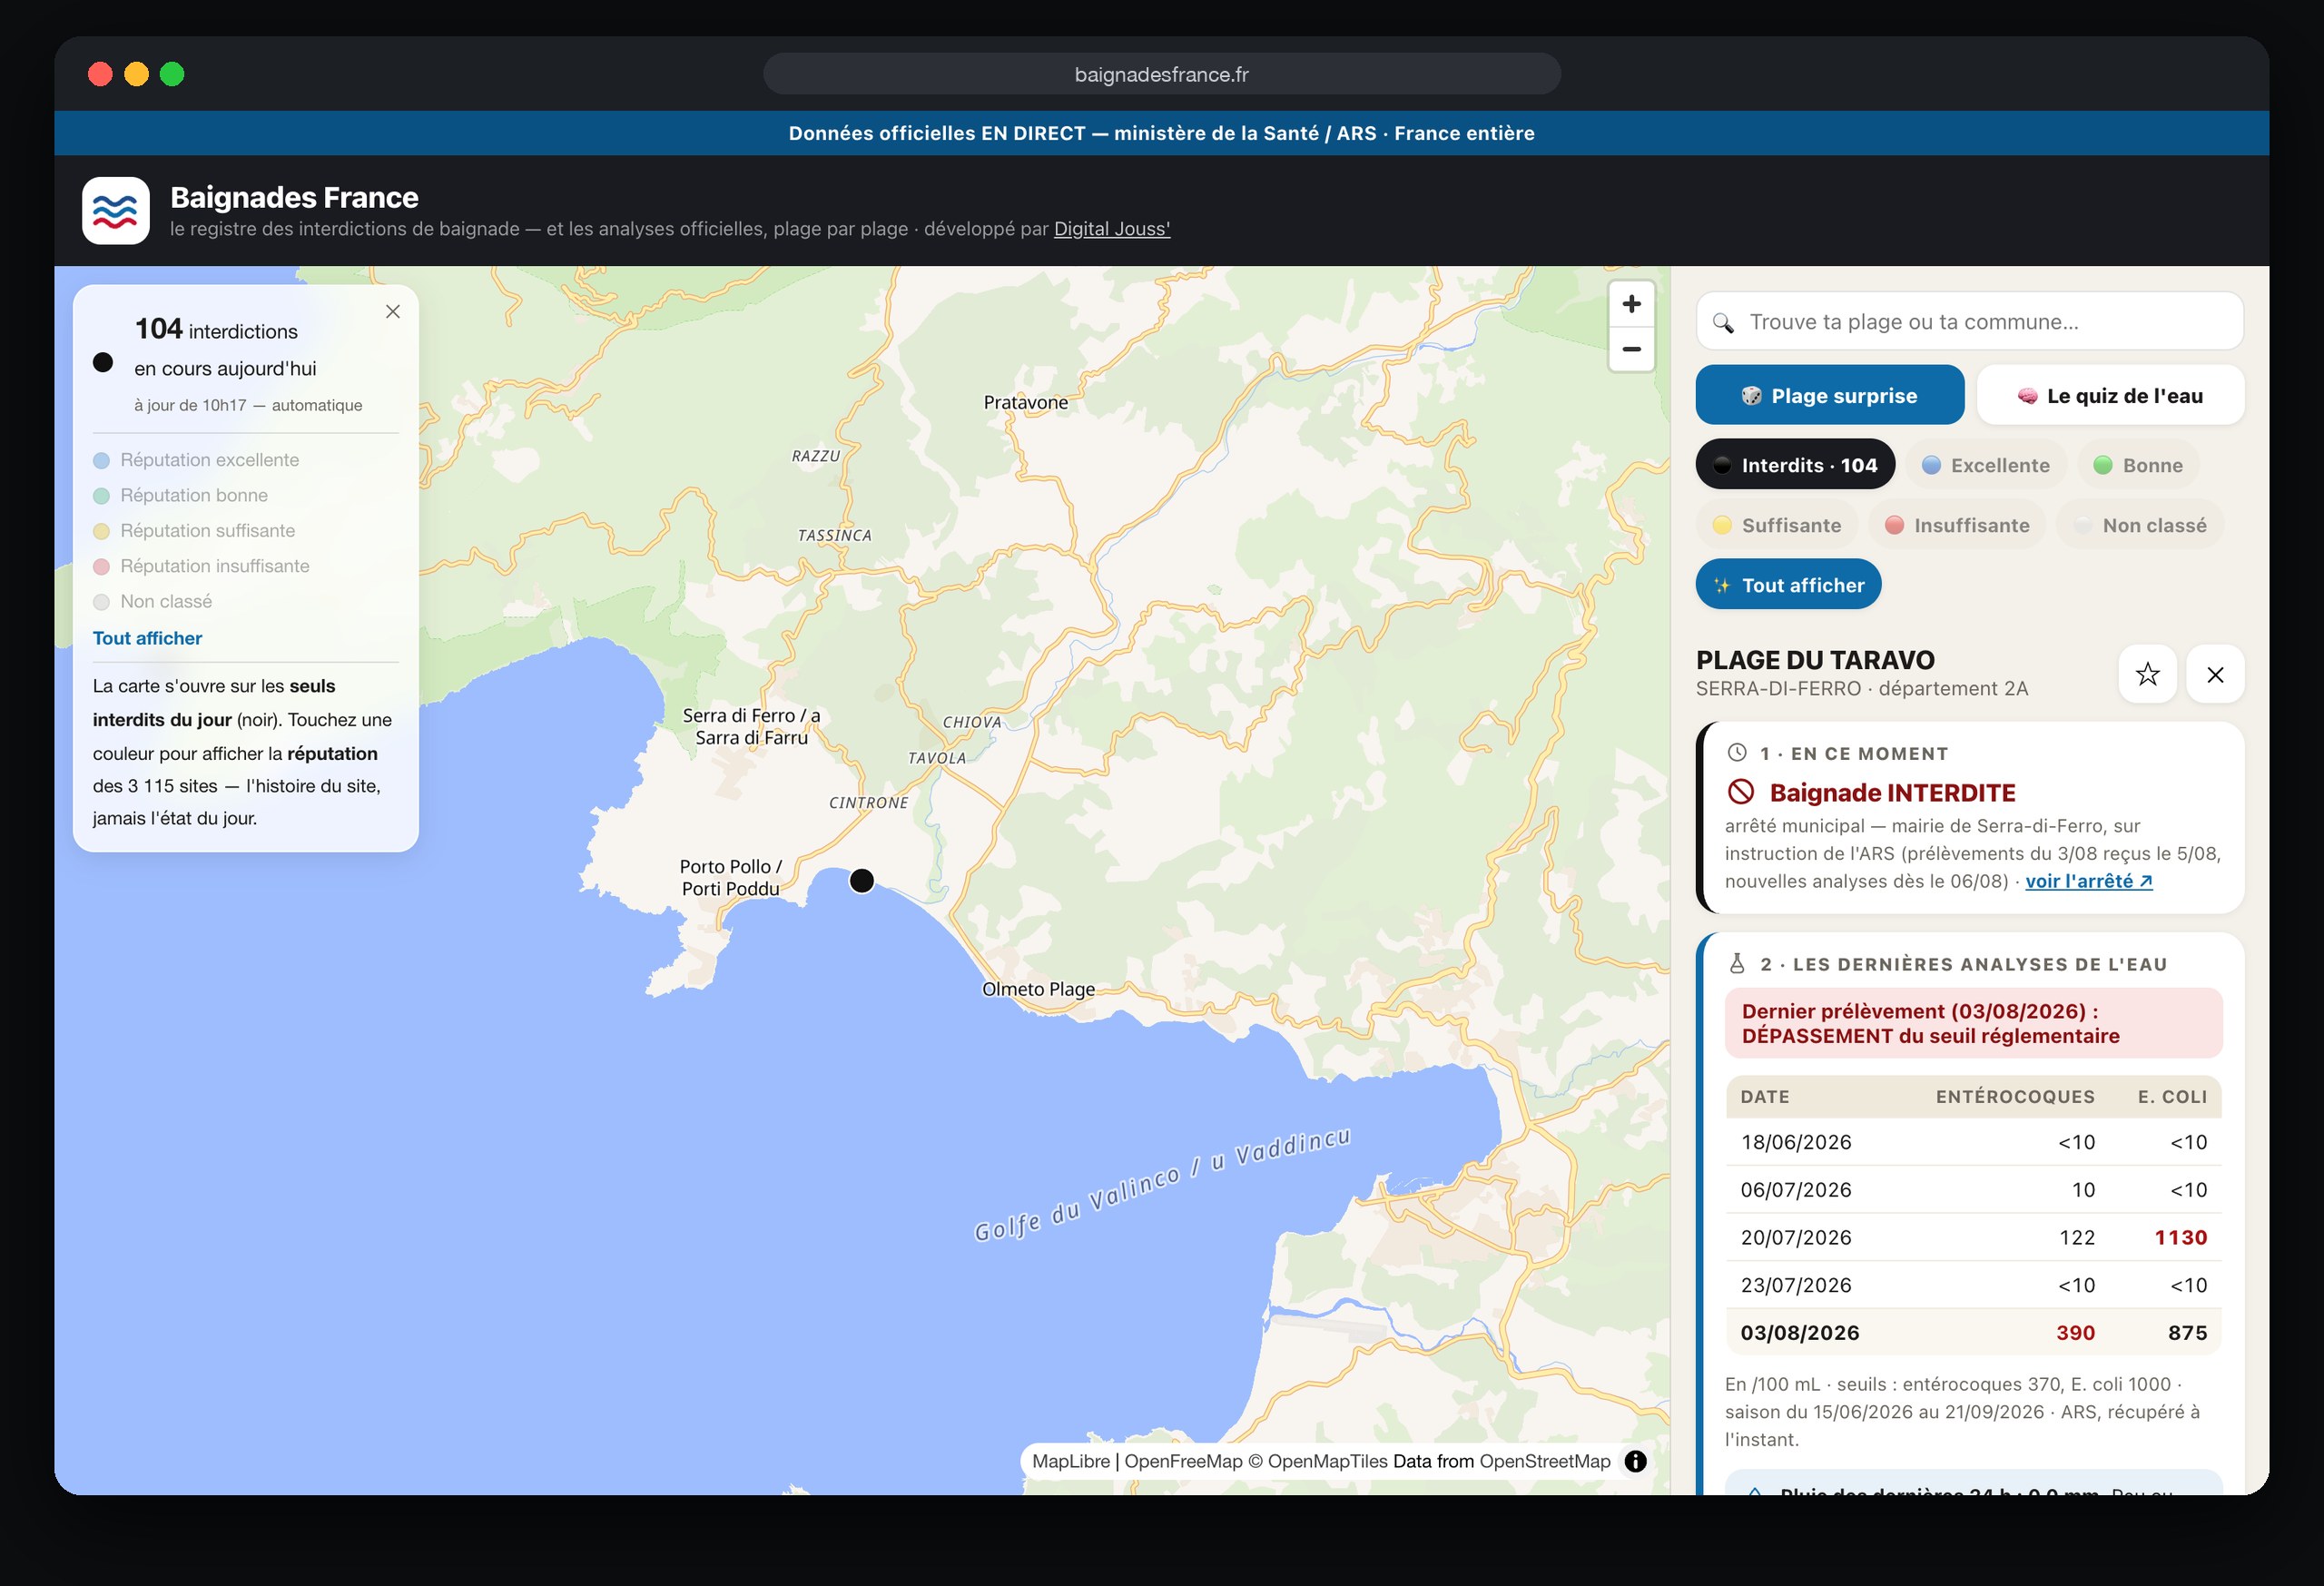The height and width of the screenshot is (1586, 2324).
Task: Close the Plage du Taravo detail panel
Action: tap(2215, 674)
